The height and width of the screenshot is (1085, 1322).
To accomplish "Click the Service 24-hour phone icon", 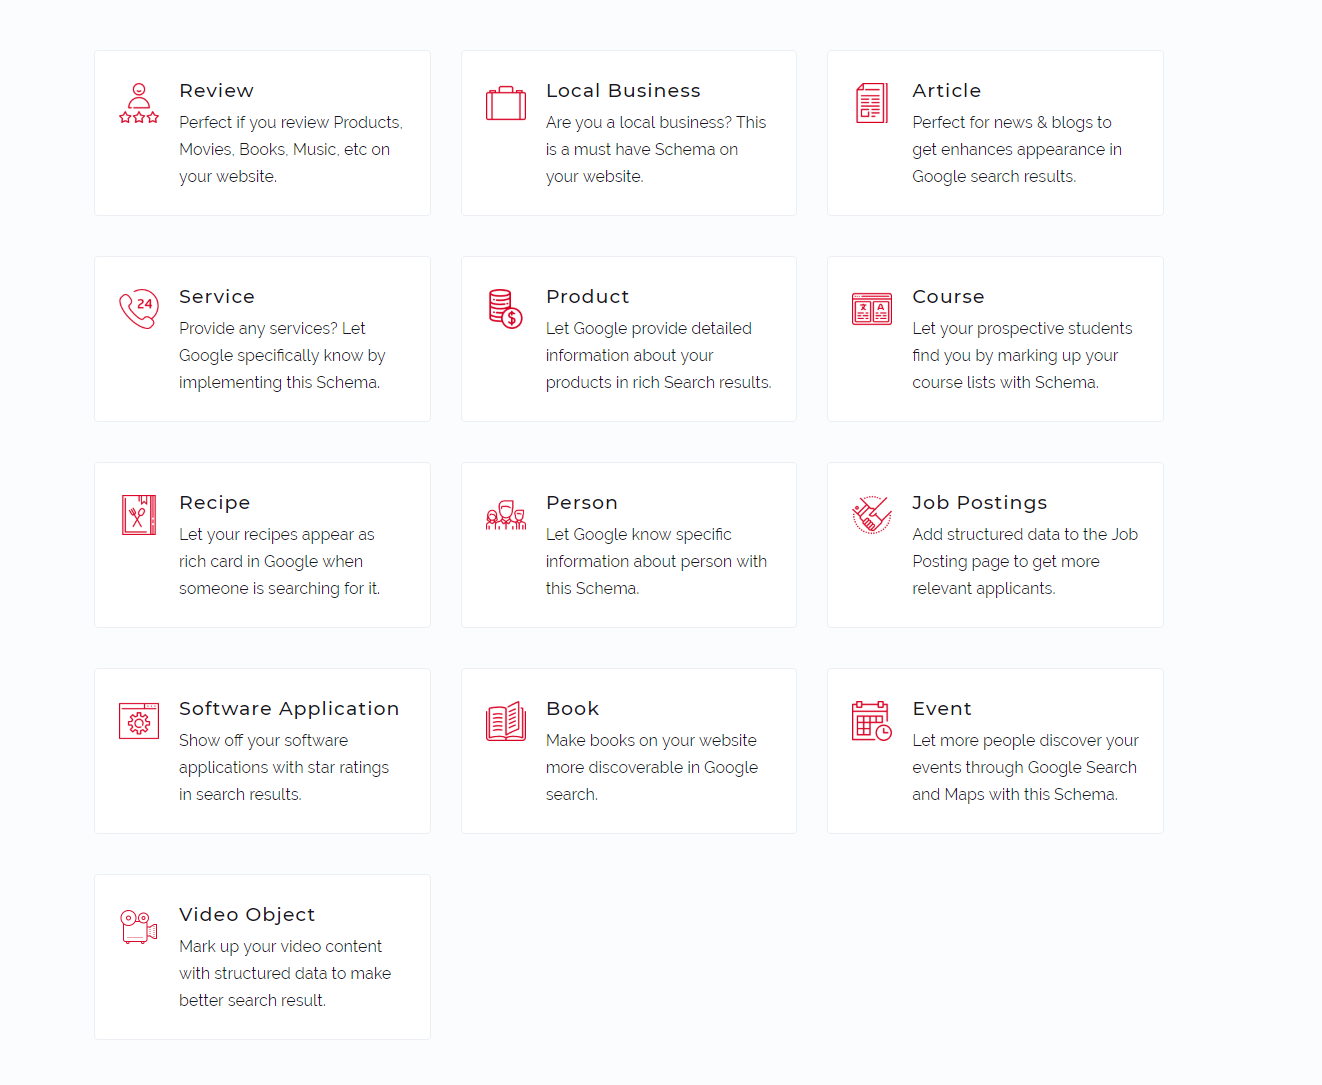I will [139, 308].
